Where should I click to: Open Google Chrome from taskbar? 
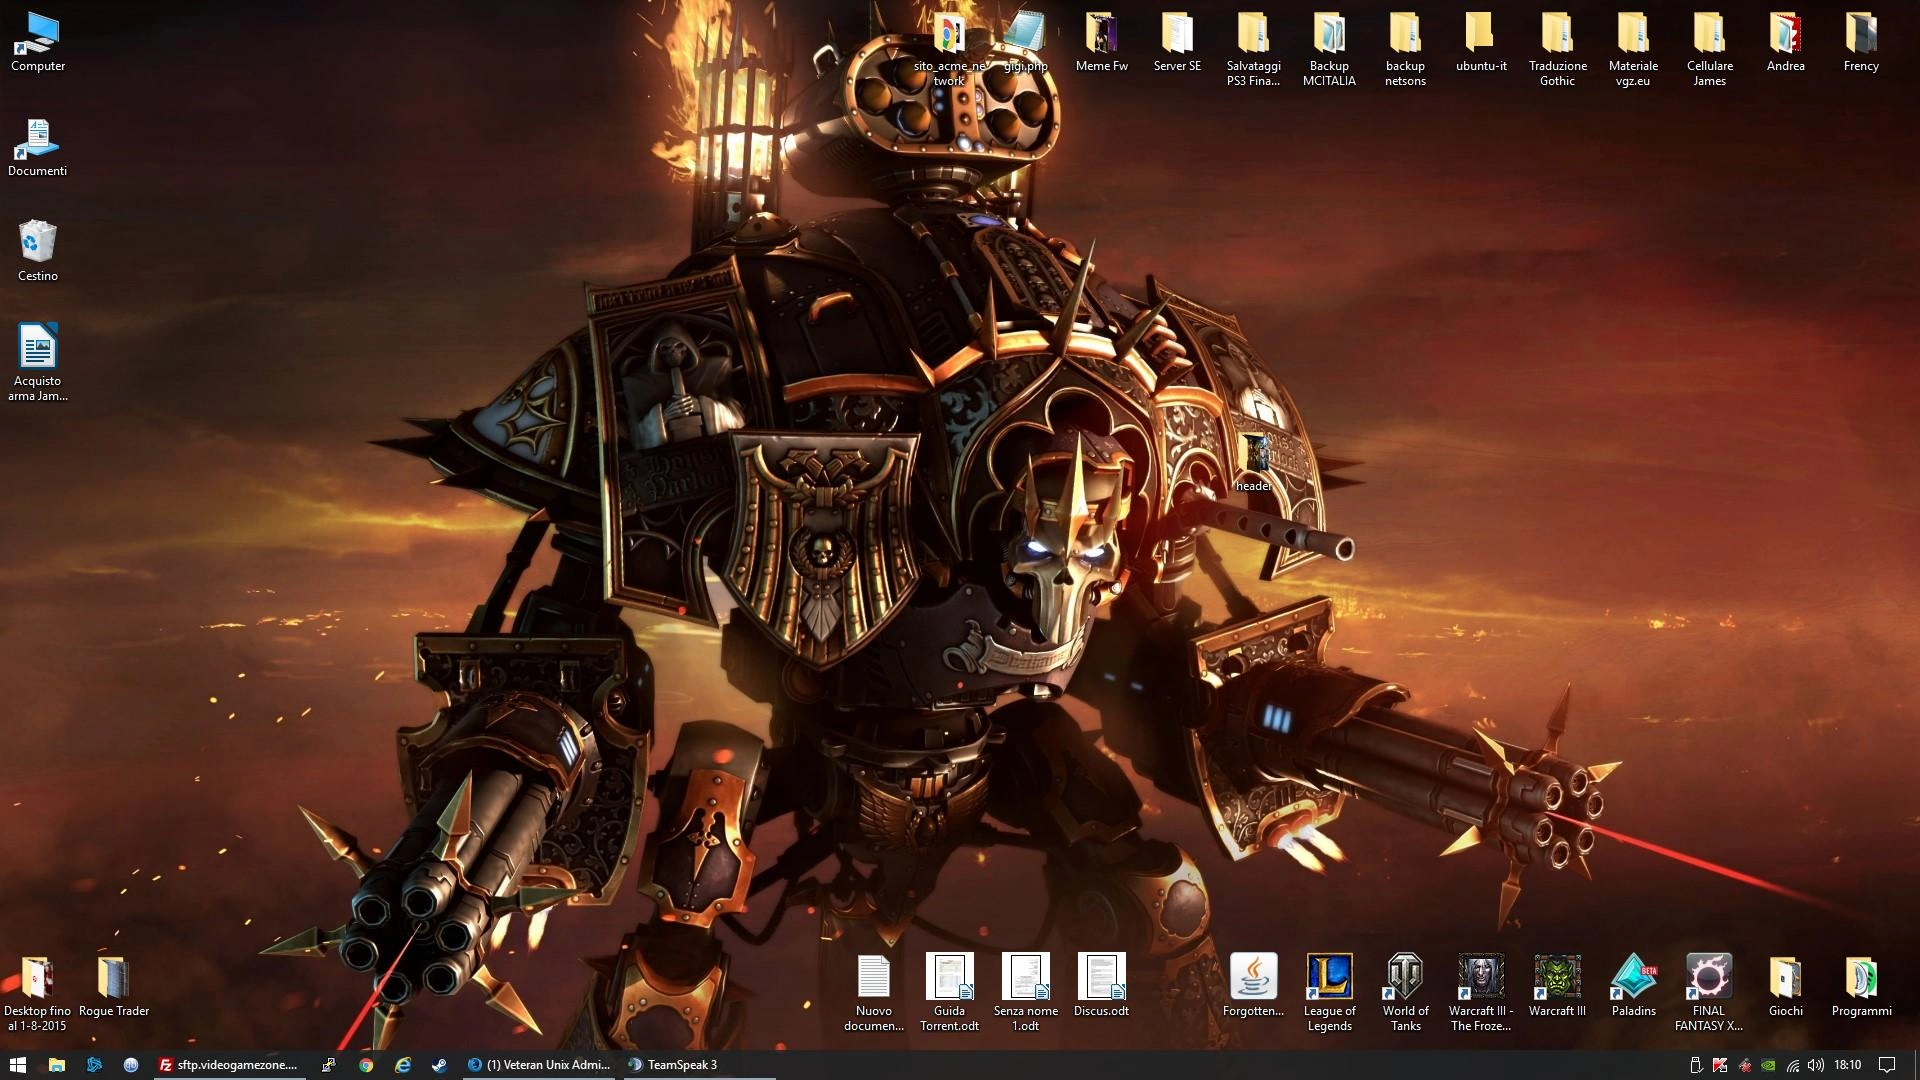pyautogui.click(x=366, y=1065)
